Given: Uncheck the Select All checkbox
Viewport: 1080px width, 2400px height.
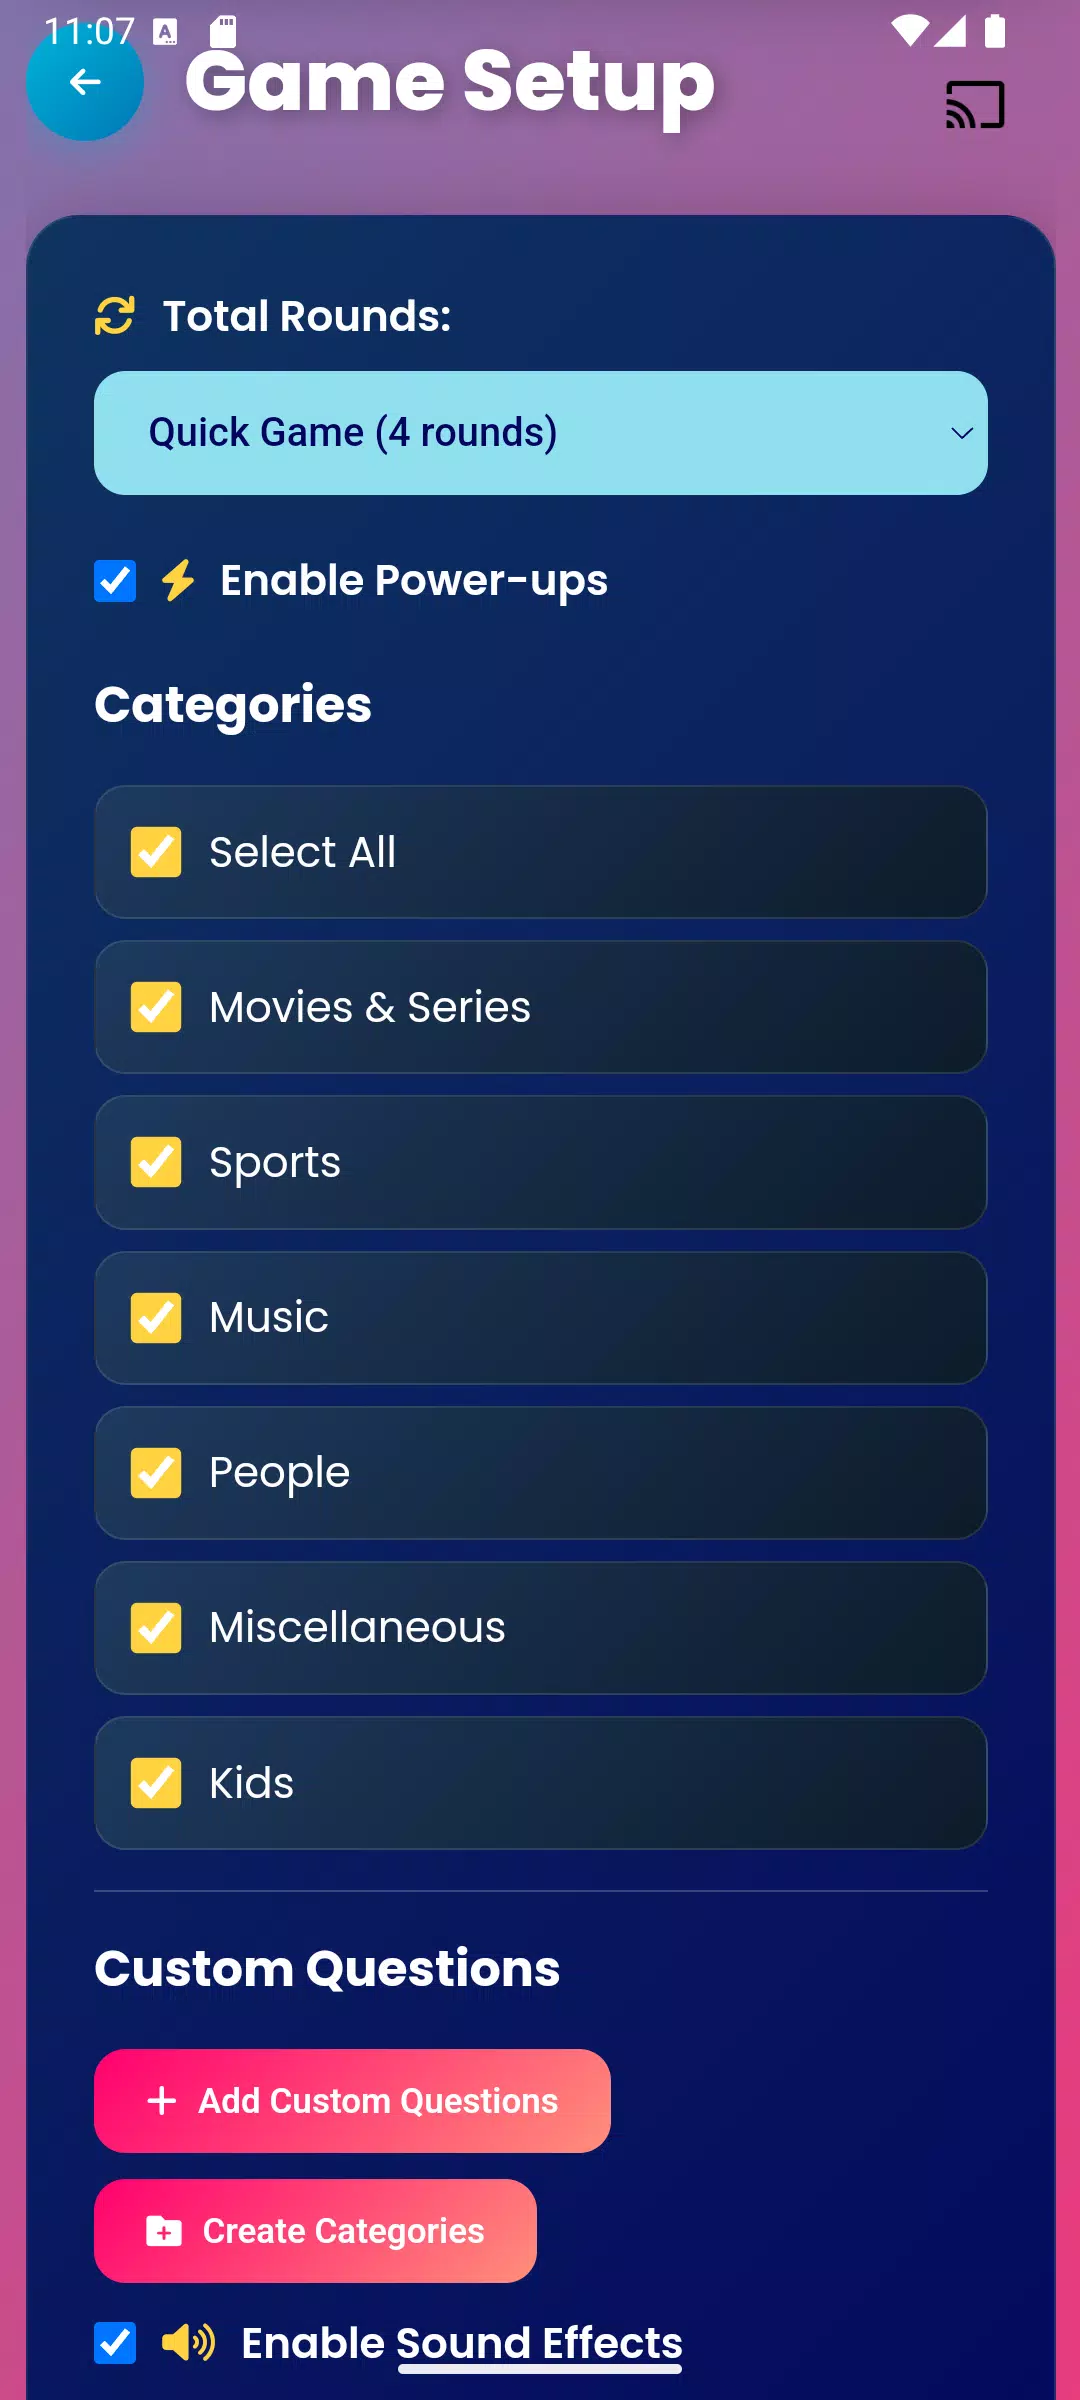Looking at the screenshot, I should pos(156,852).
